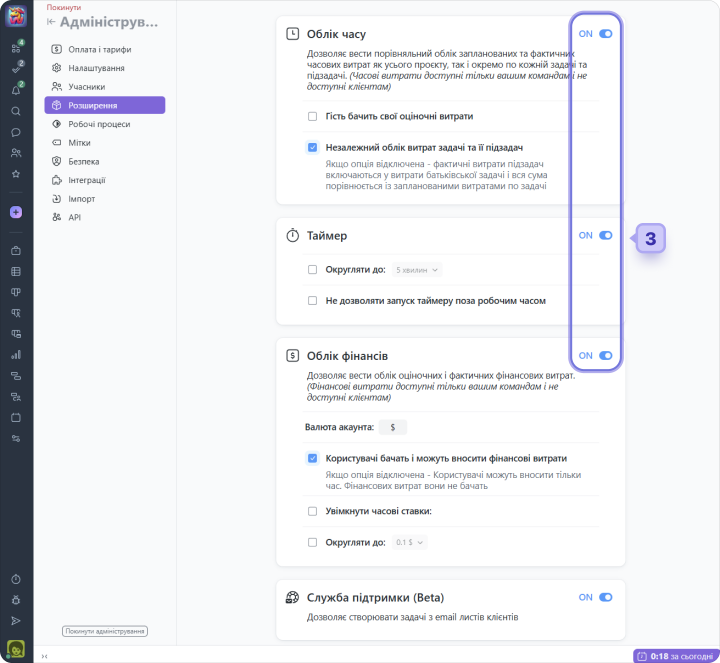Open the bar chart reports icon
This screenshot has height=663, width=720.
(15, 354)
